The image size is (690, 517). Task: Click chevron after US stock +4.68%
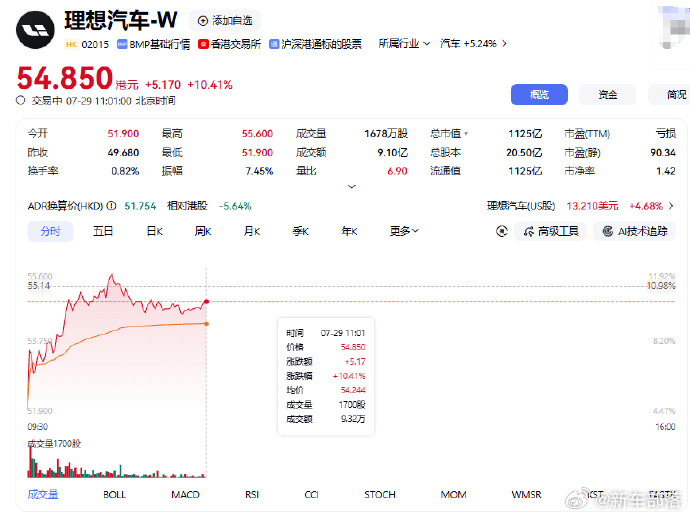671,206
